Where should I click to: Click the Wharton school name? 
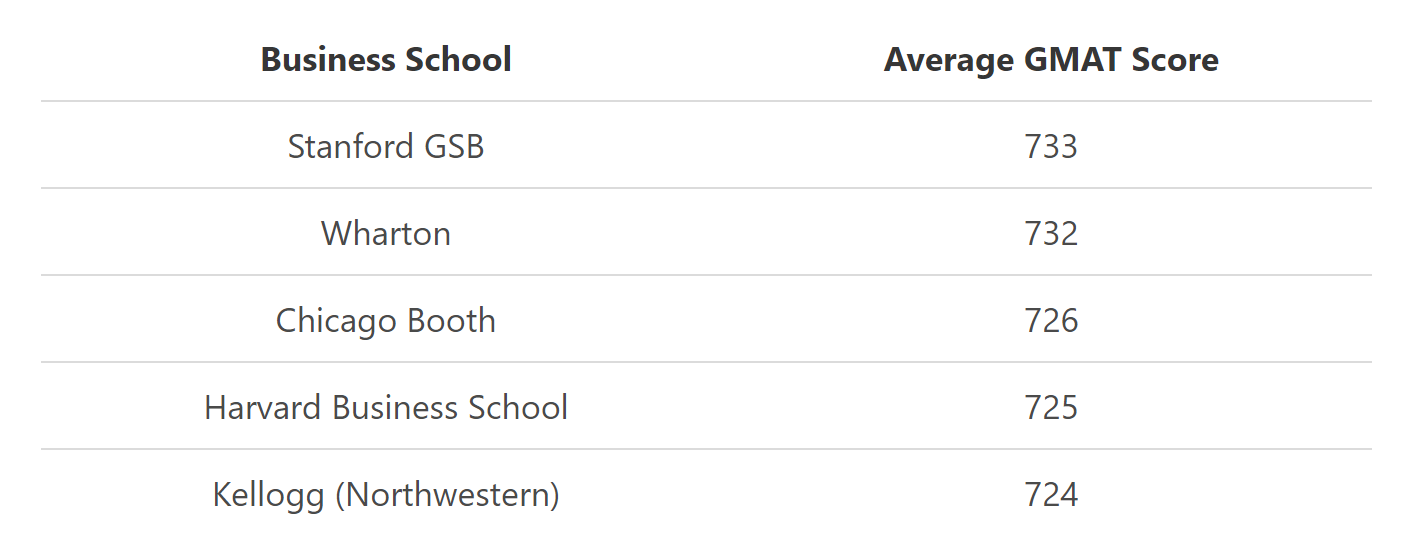[x=386, y=234]
